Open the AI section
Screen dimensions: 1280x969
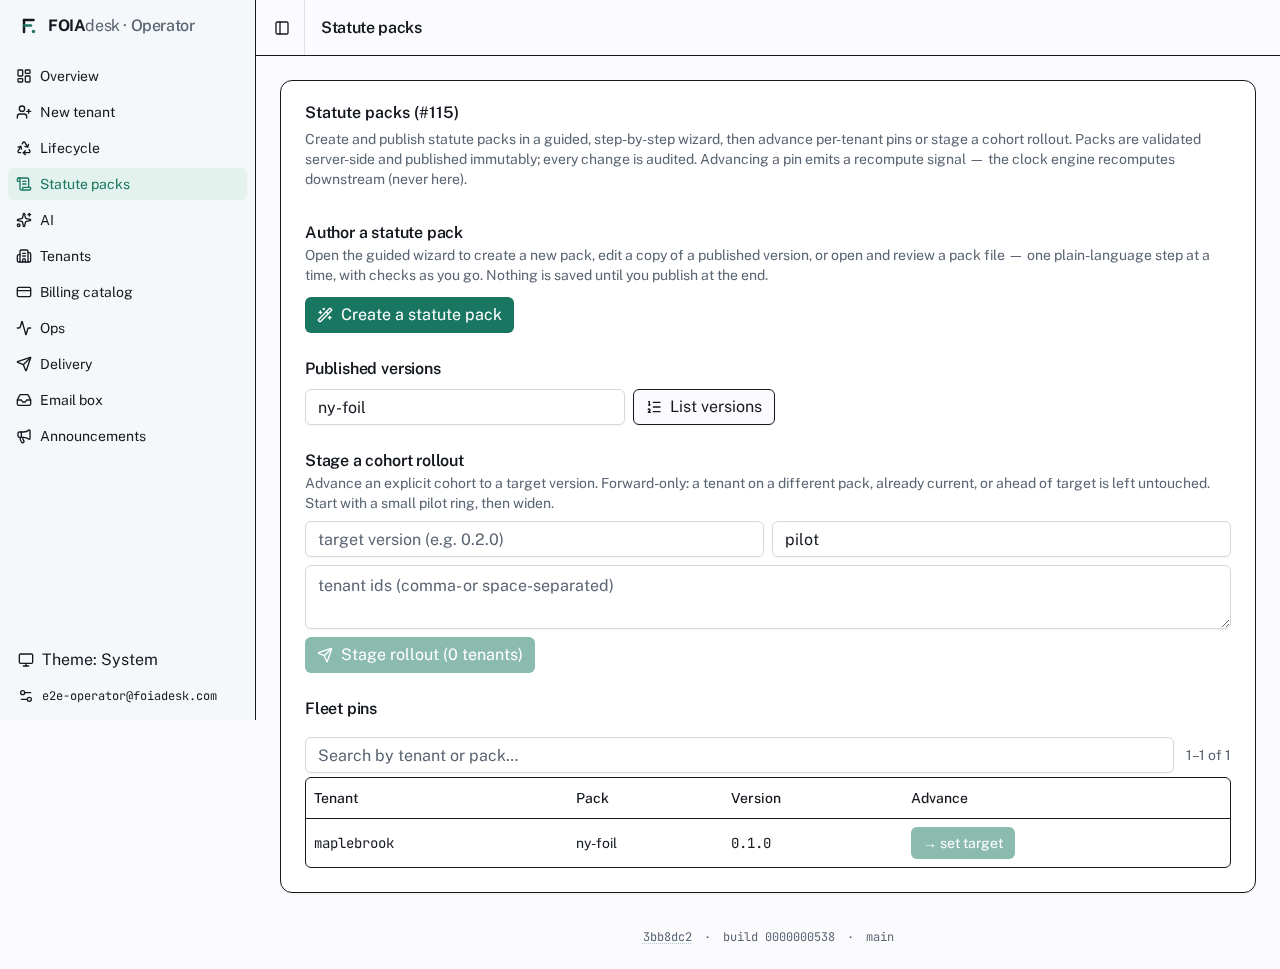click(127, 220)
